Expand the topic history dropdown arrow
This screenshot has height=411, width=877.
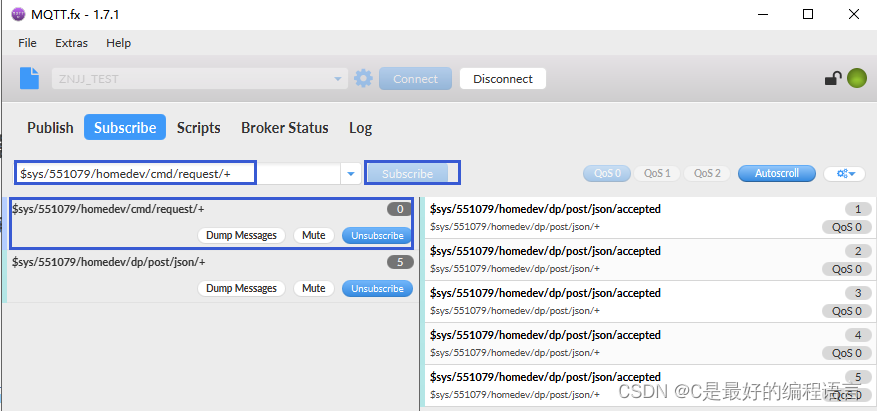351,174
